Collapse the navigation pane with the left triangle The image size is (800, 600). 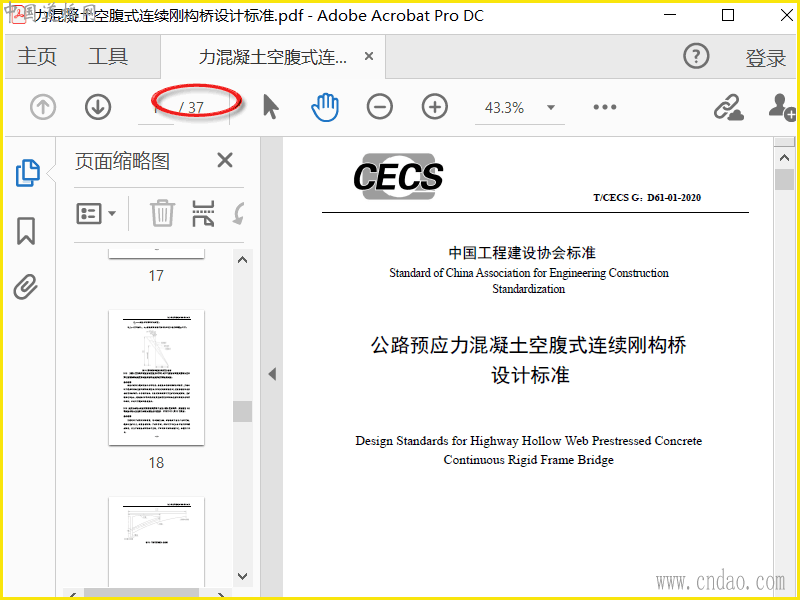click(x=272, y=374)
